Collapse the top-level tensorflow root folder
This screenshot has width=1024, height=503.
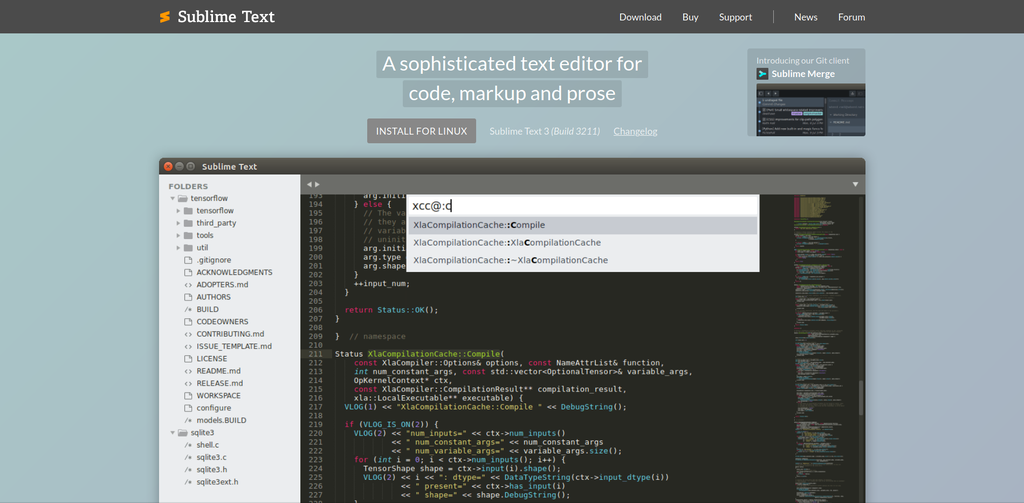point(172,198)
